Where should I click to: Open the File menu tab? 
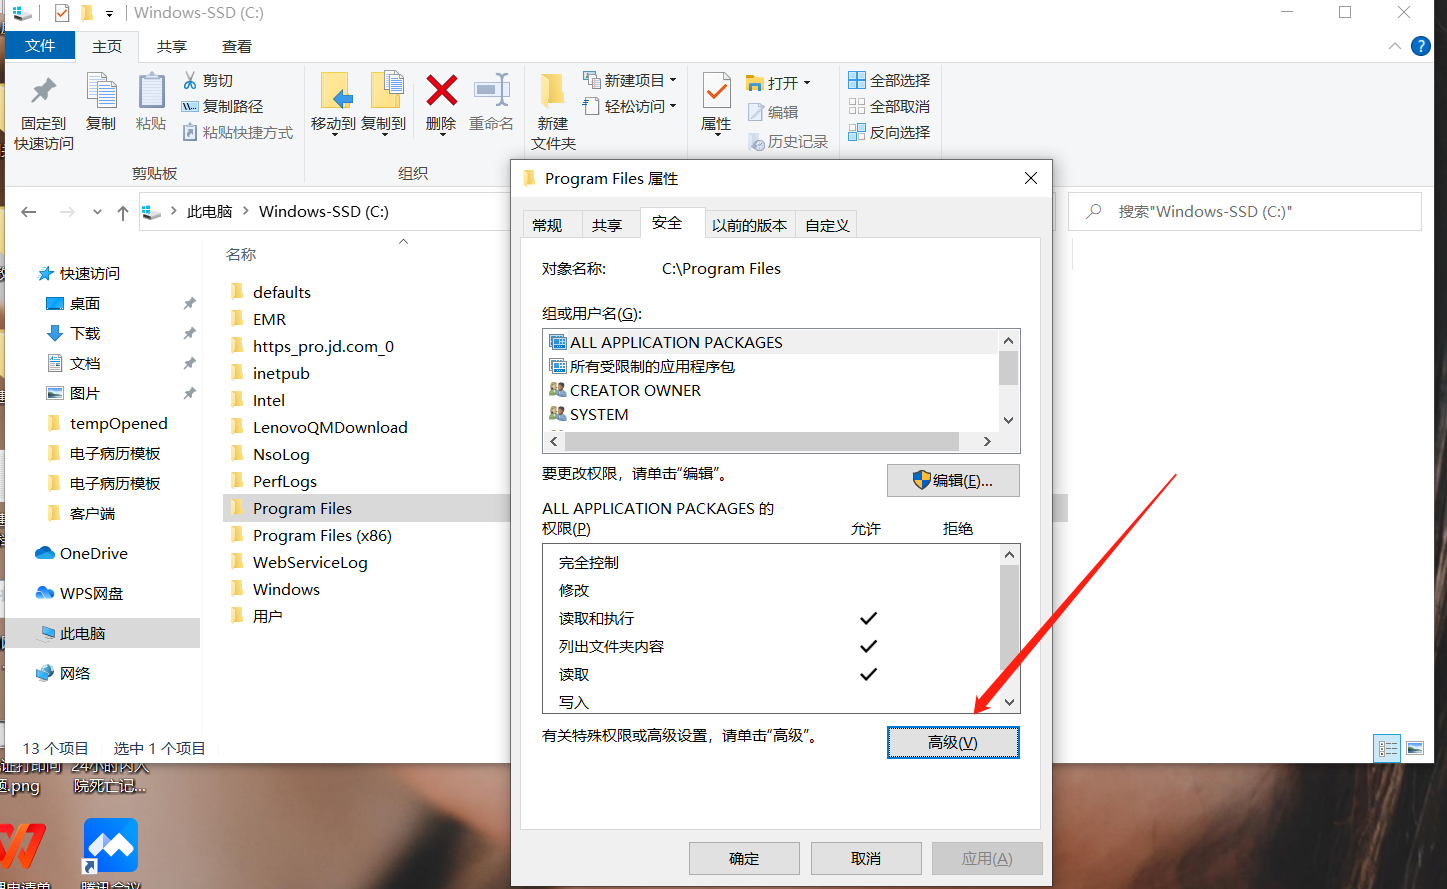click(40, 46)
